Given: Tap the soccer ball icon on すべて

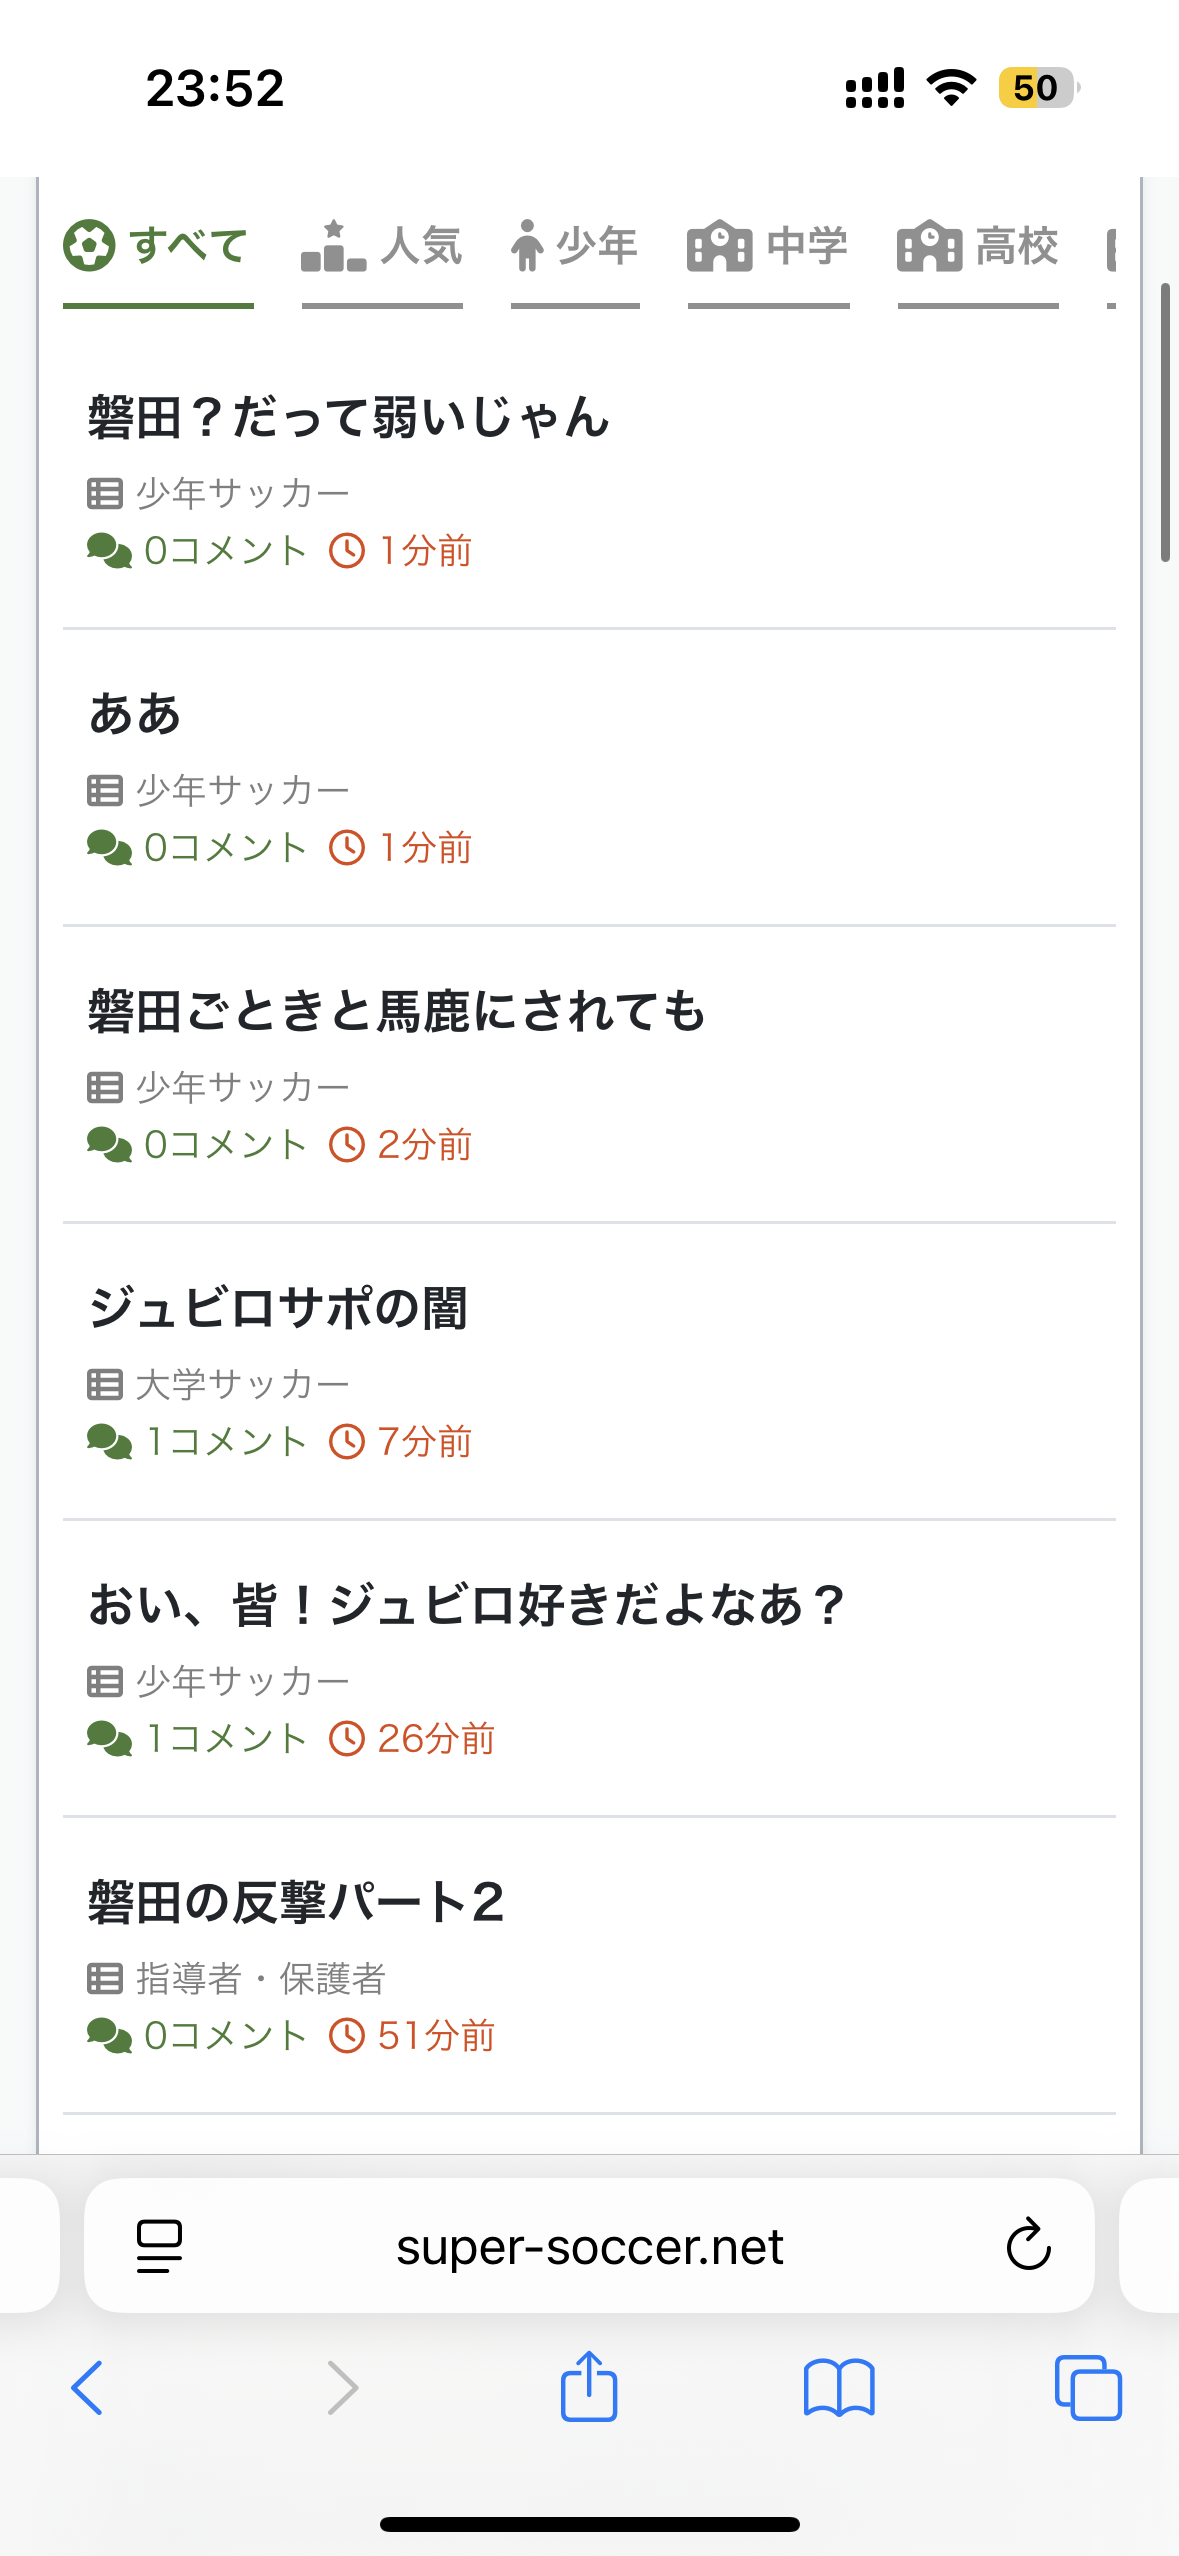Looking at the screenshot, I should click(x=90, y=246).
